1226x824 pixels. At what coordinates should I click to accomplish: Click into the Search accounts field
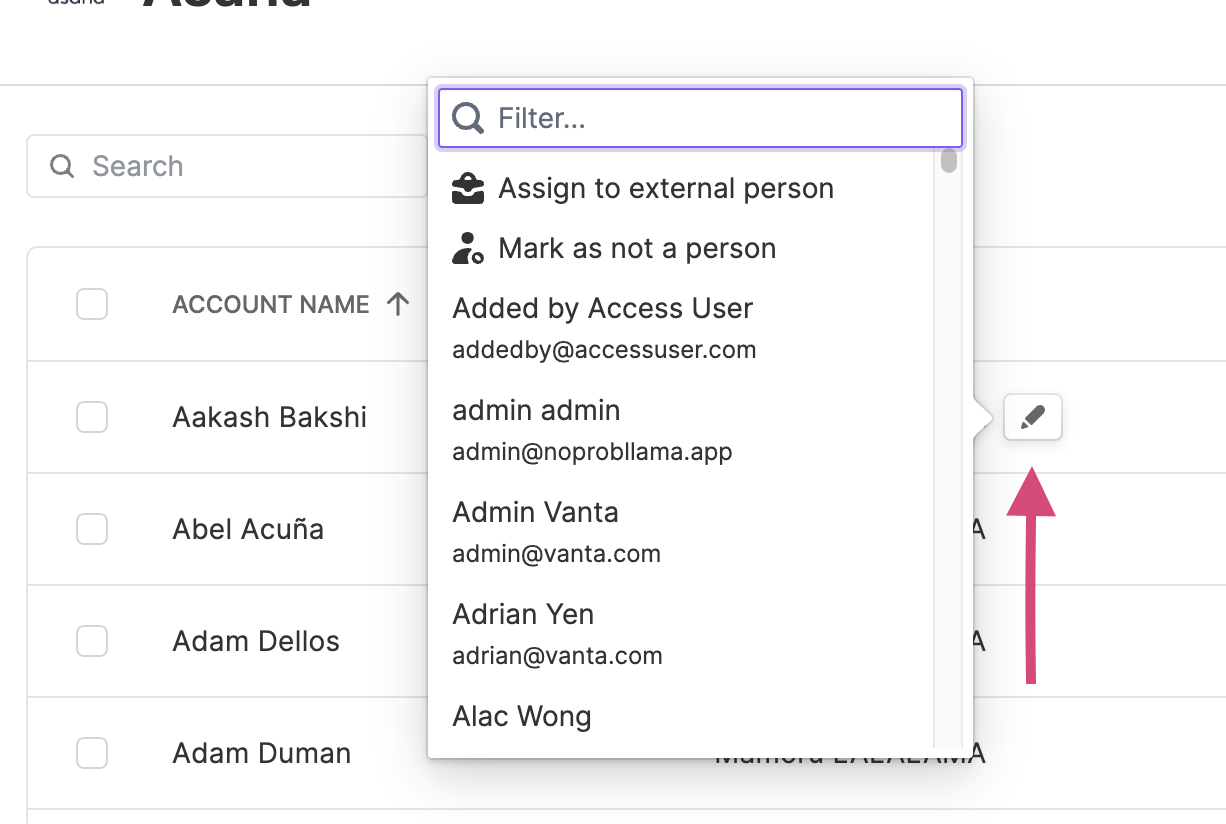[x=227, y=166]
